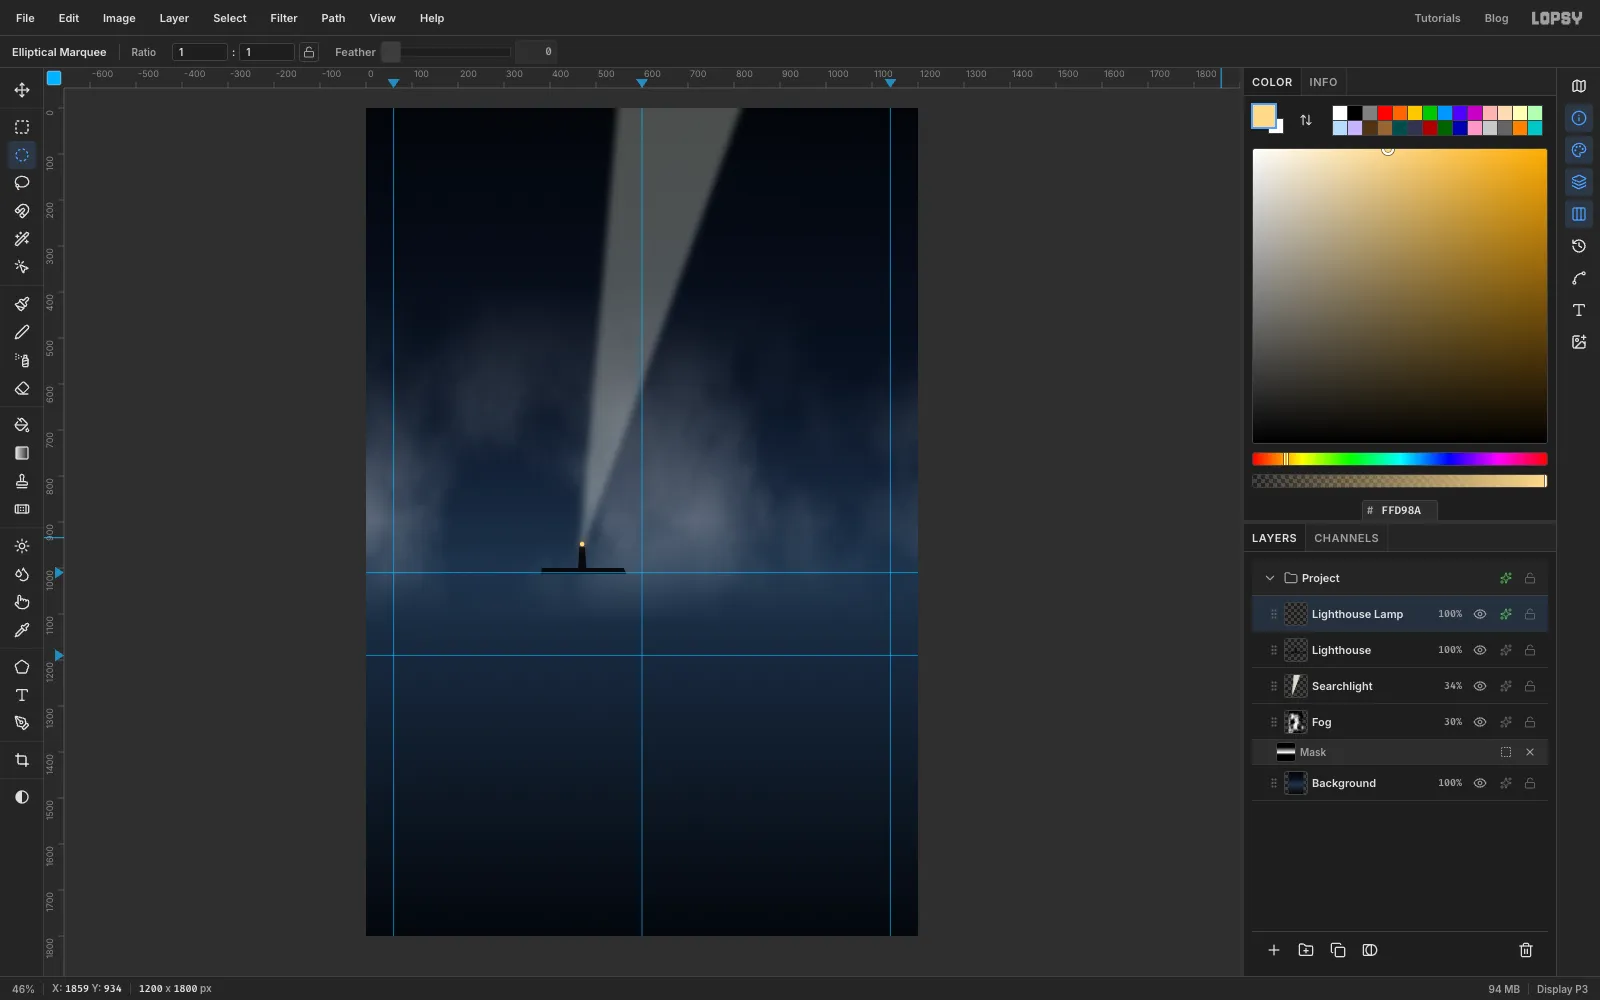Add a new layer with plus icon
The image size is (1600, 1000).
pos(1274,950)
